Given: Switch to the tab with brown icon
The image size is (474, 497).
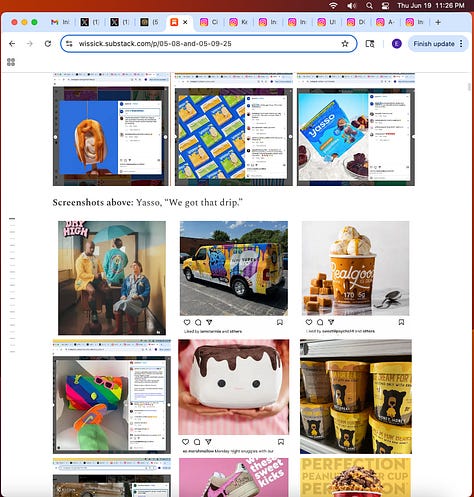Looking at the screenshot, I should coord(149,22).
